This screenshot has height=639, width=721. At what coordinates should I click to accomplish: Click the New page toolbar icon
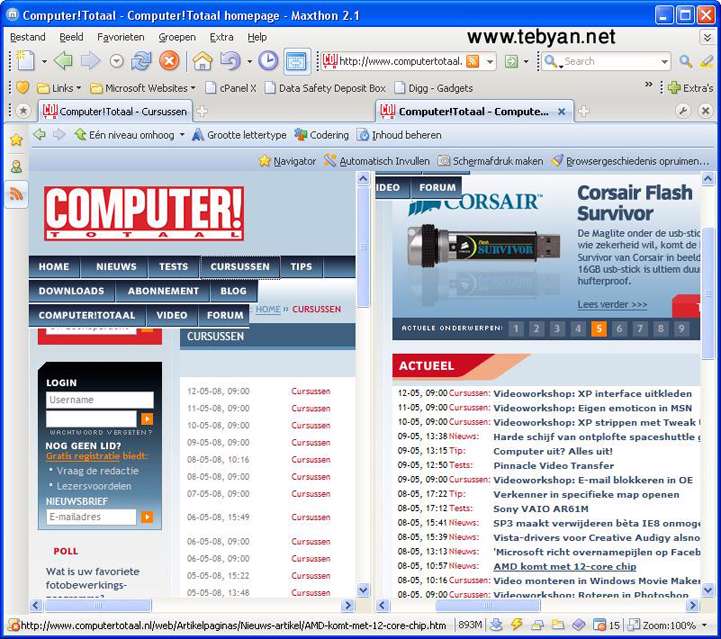click(x=25, y=60)
